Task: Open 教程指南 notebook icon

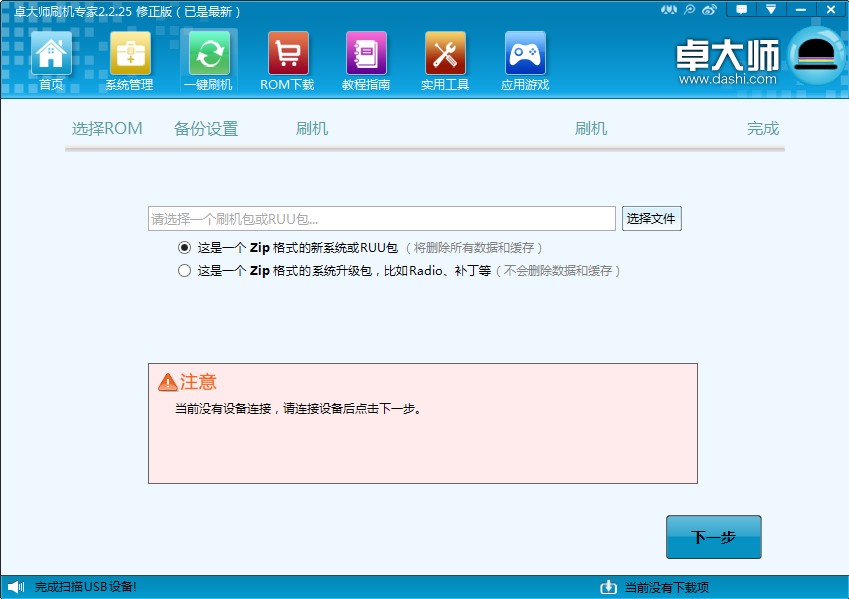Action: tap(367, 53)
